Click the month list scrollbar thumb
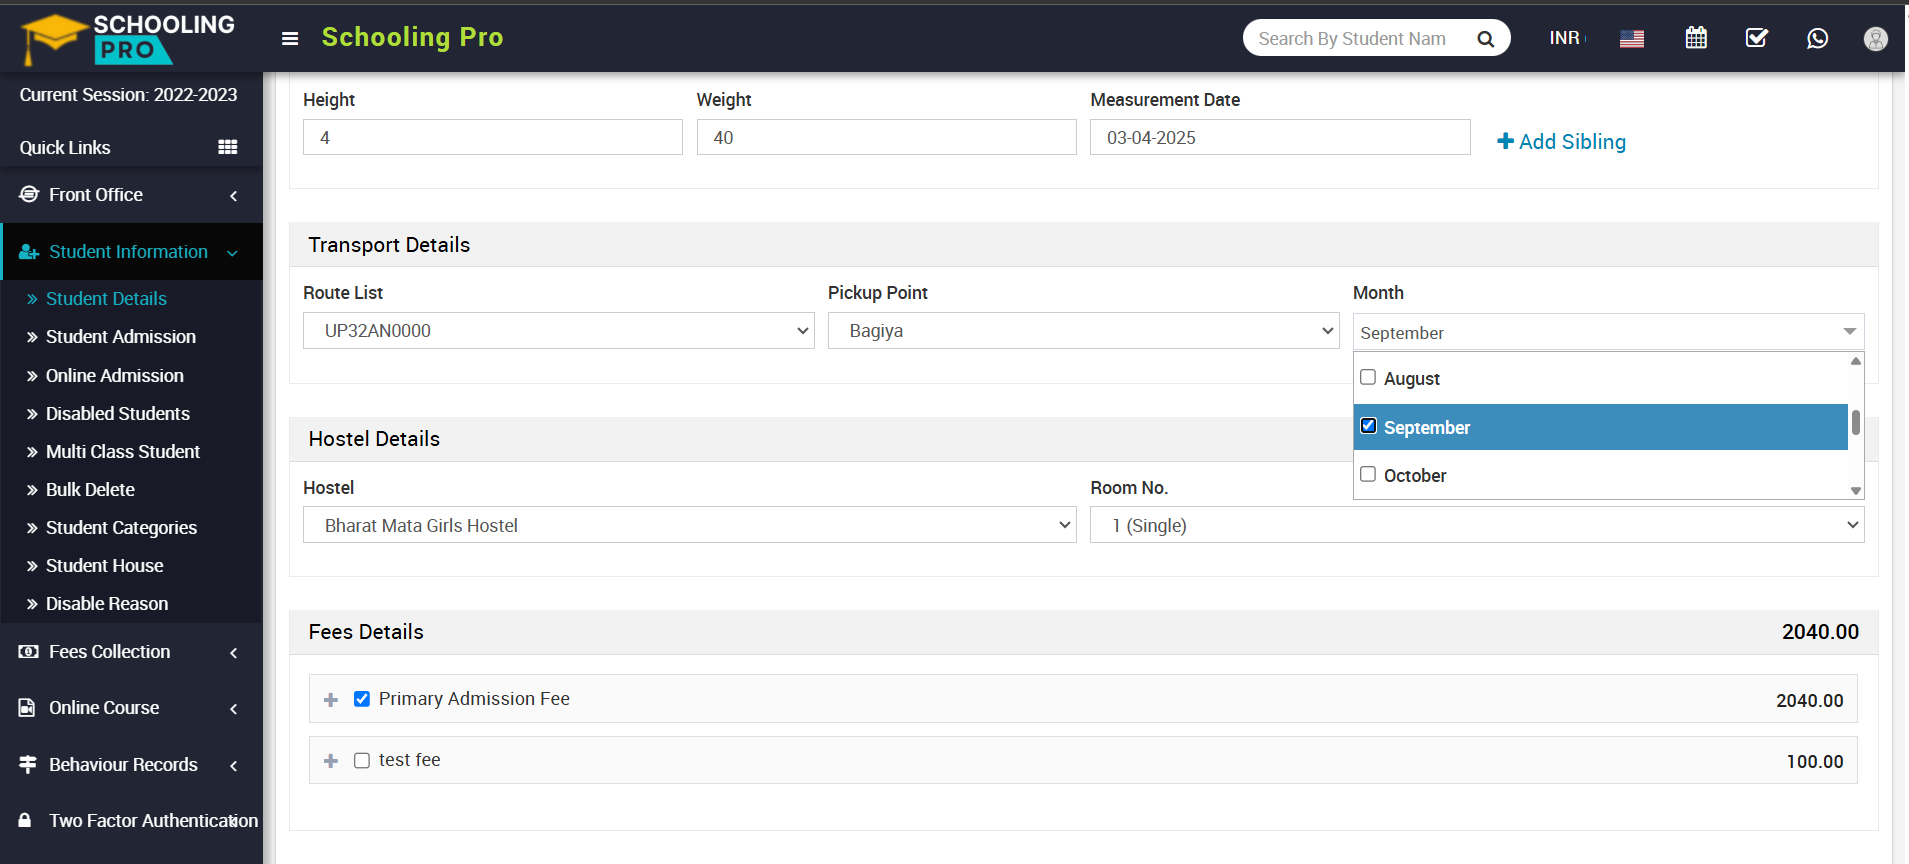 [1856, 422]
